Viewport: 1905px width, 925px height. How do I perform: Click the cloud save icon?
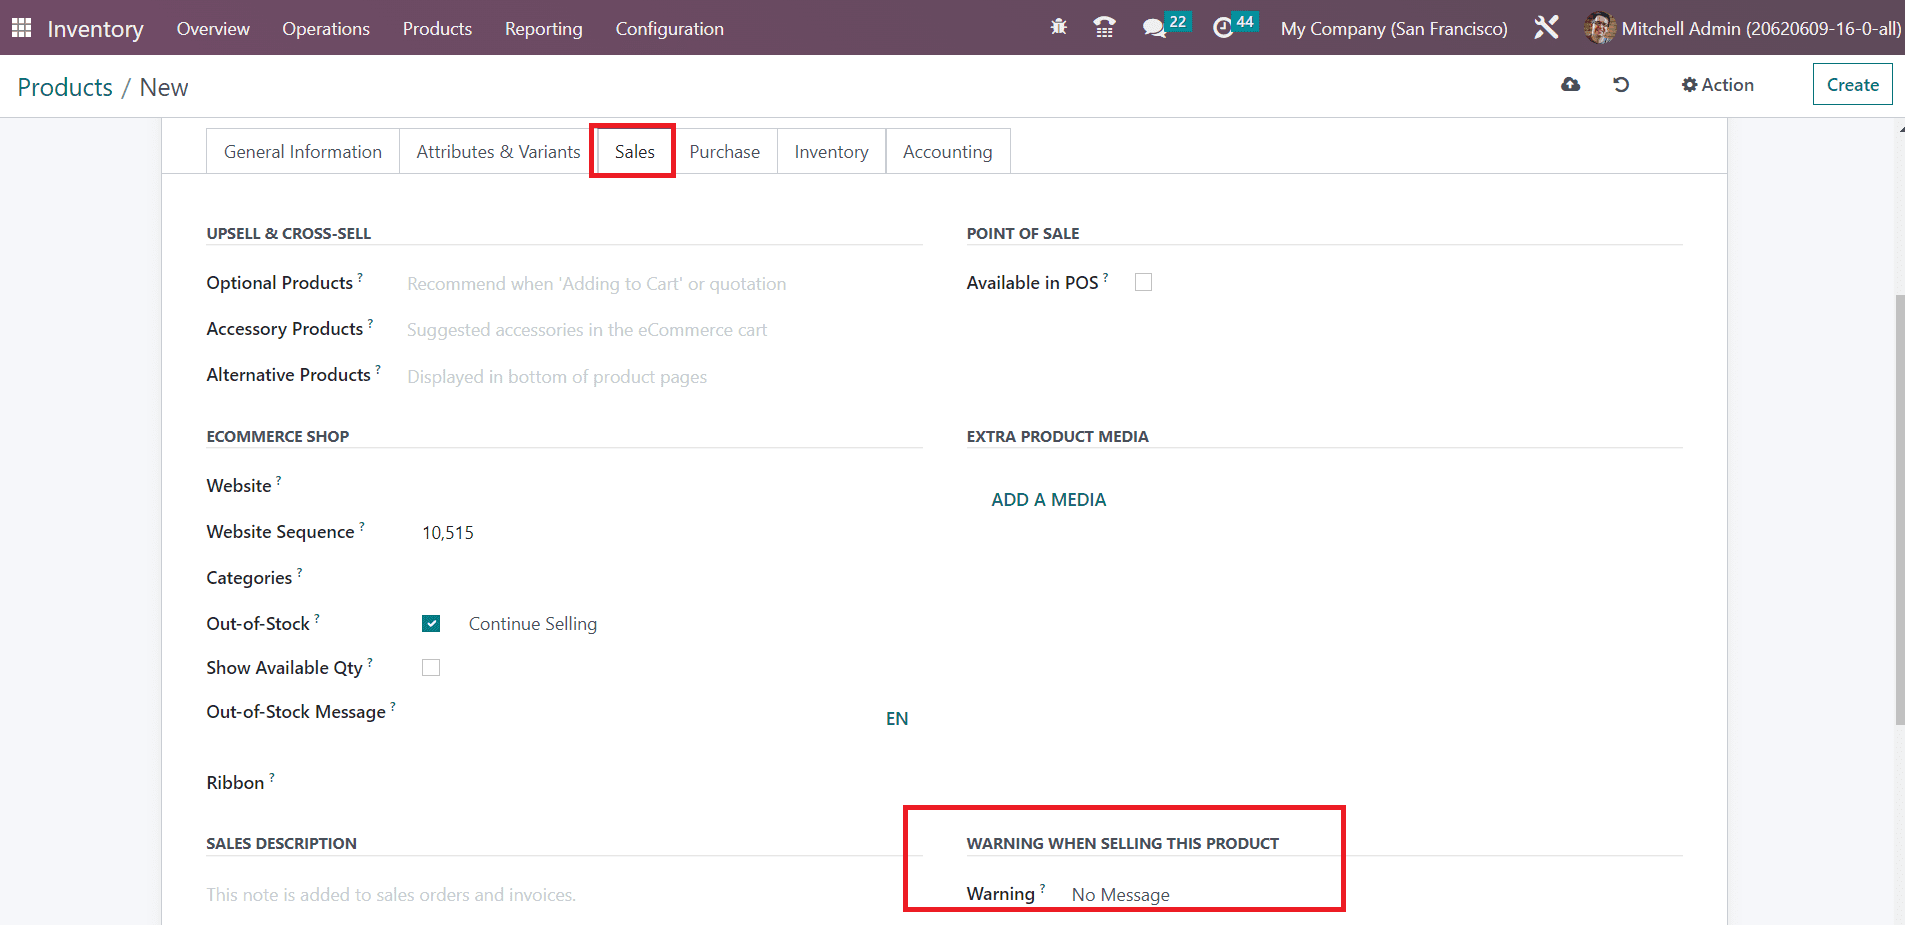[x=1570, y=85]
